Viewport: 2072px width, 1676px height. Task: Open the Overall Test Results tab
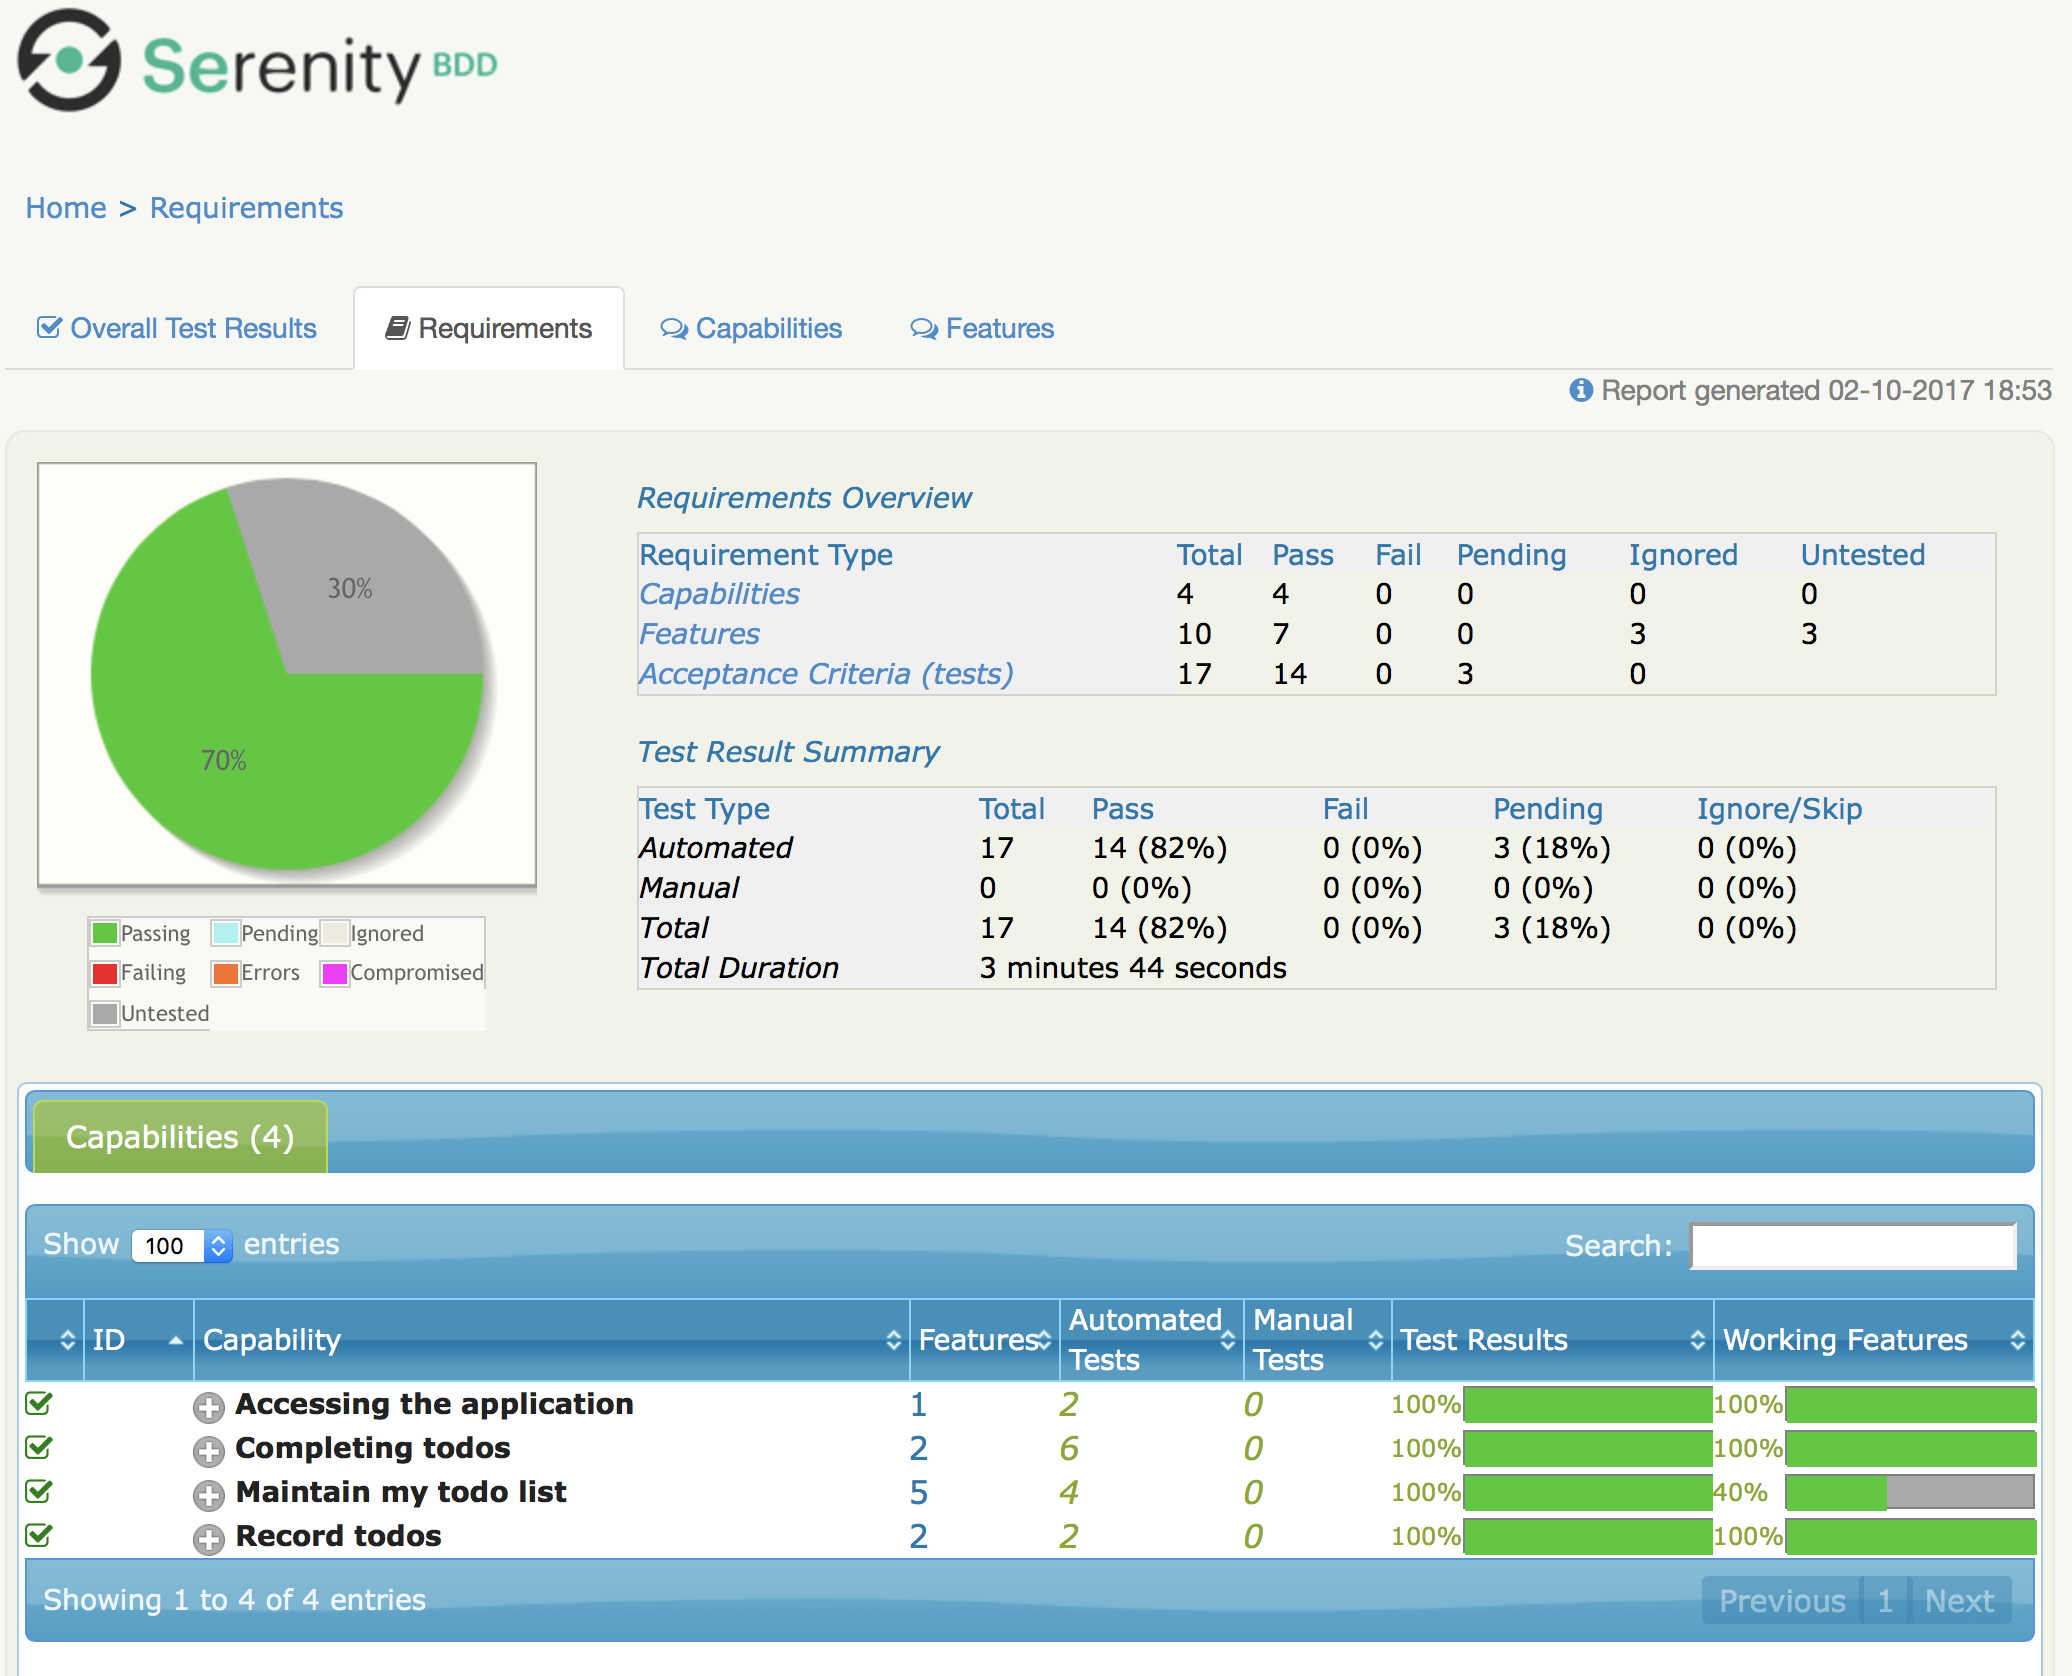click(x=177, y=328)
